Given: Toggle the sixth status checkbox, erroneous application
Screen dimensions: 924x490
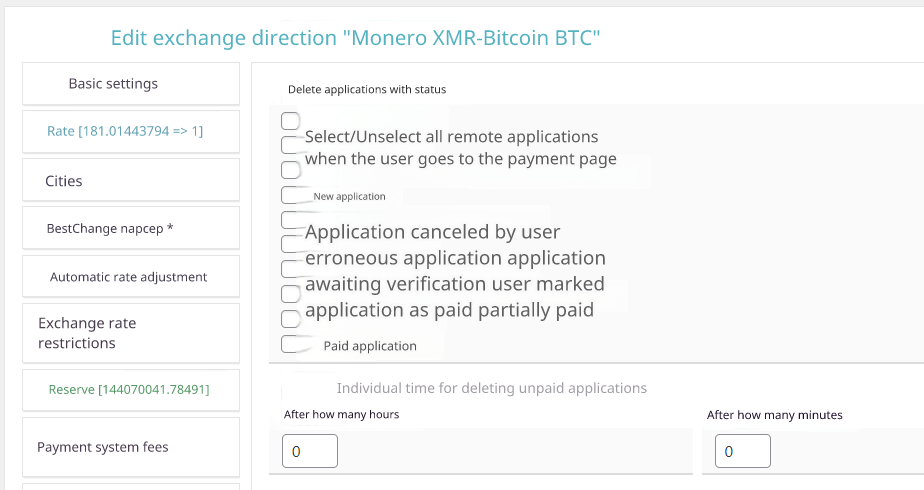Looking at the screenshot, I should click(x=291, y=244).
